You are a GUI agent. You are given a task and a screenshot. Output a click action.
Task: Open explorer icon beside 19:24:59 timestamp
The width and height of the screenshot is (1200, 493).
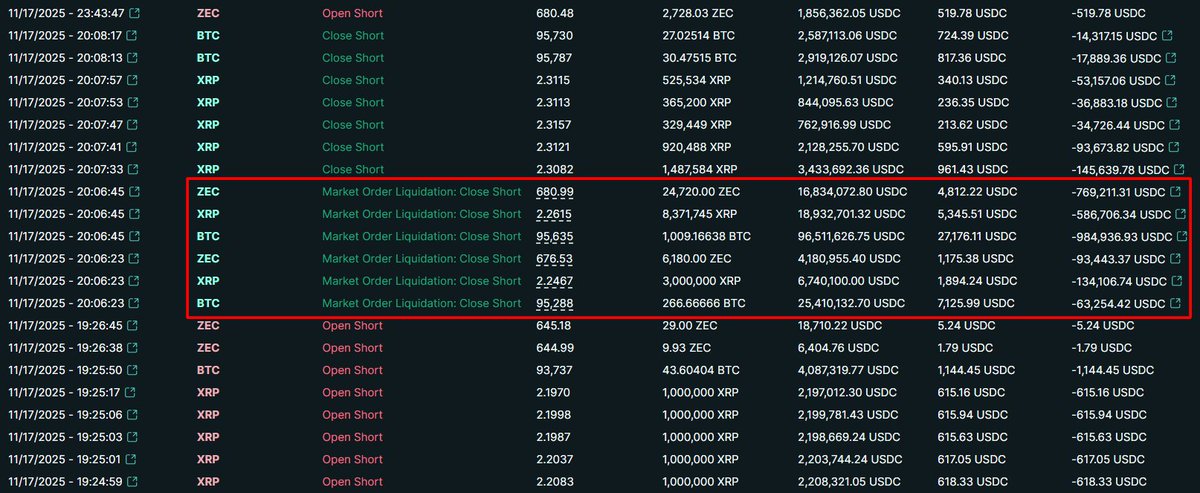click(x=134, y=482)
